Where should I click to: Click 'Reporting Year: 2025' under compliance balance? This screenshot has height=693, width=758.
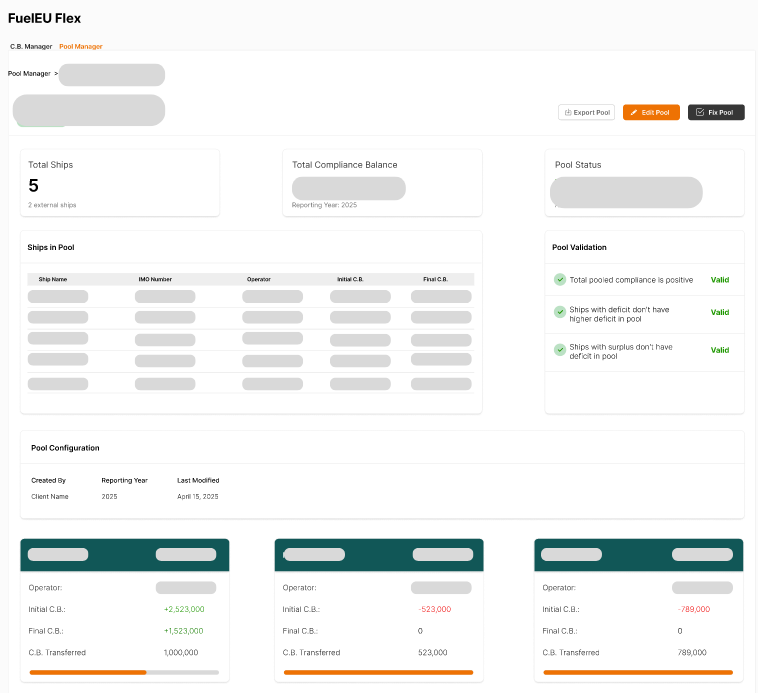pos(324,205)
